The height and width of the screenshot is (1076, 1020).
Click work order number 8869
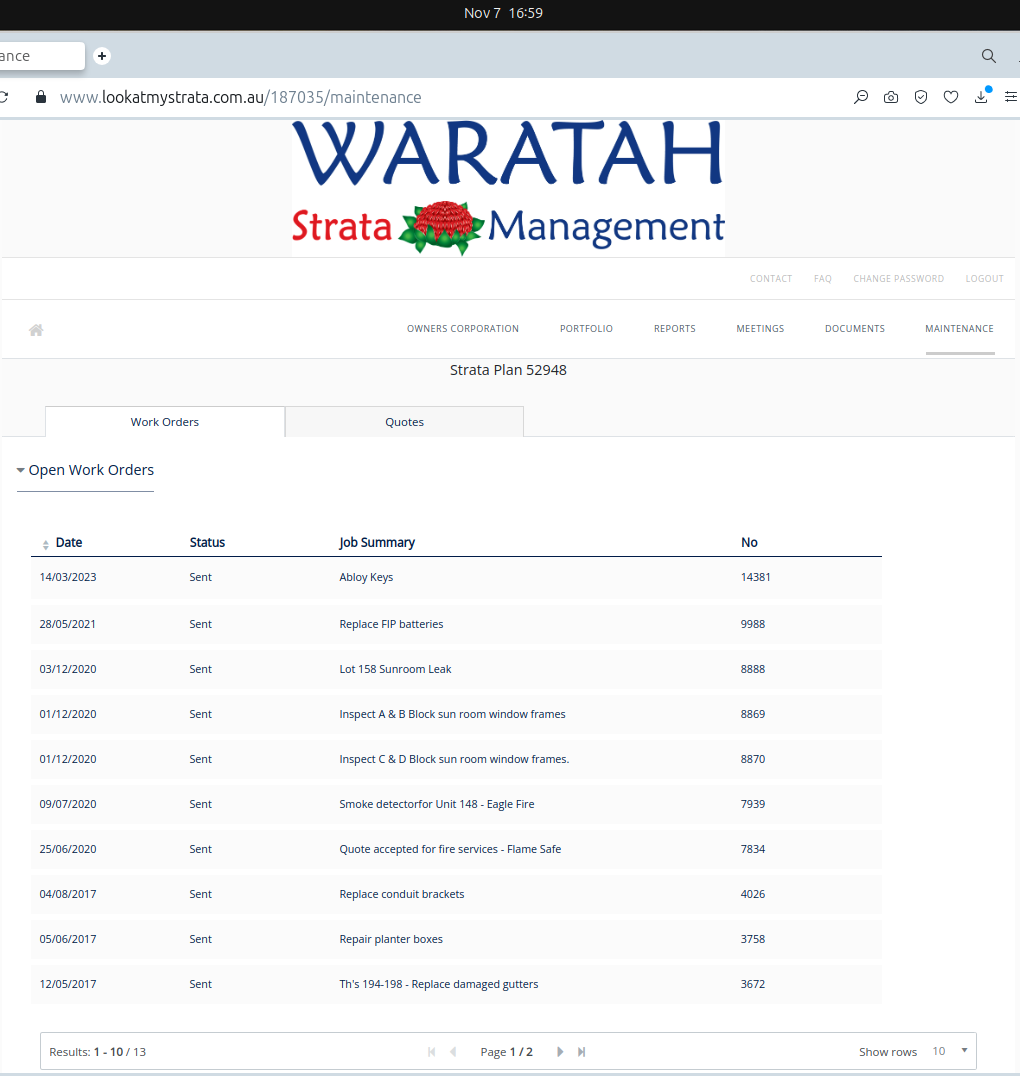(x=753, y=714)
